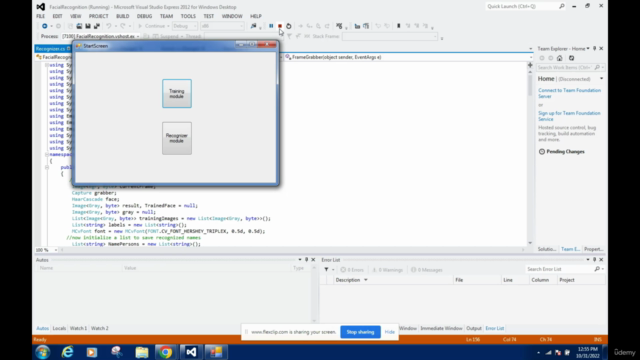Switch to the Immediate Window tab

point(441,328)
